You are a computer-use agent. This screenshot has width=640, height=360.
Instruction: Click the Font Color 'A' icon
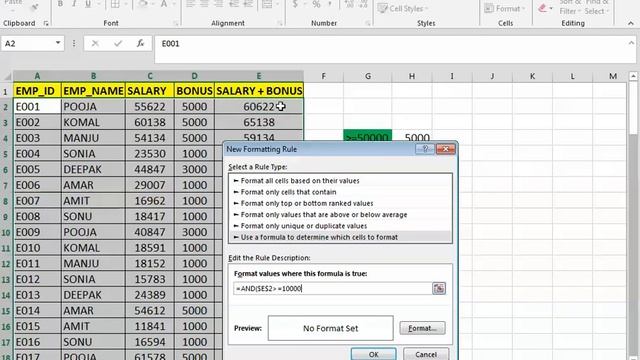click(164, 4)
